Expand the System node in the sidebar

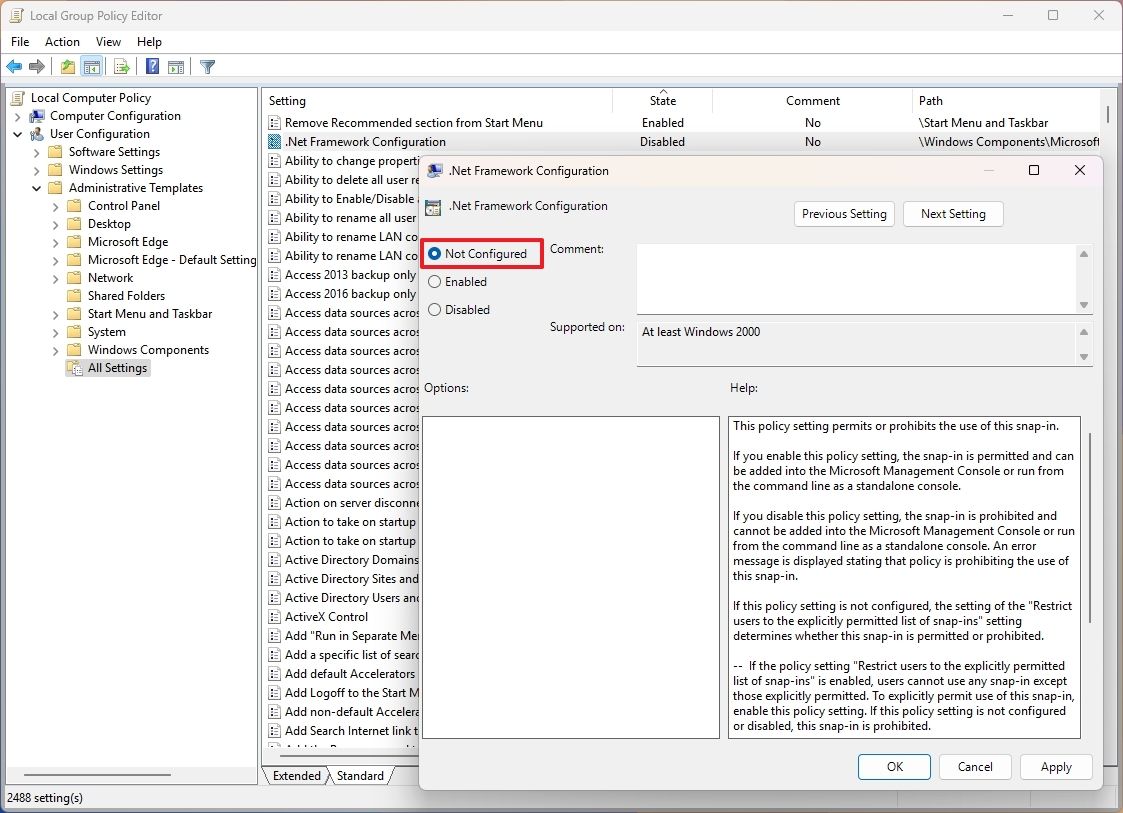click(57, 331)
